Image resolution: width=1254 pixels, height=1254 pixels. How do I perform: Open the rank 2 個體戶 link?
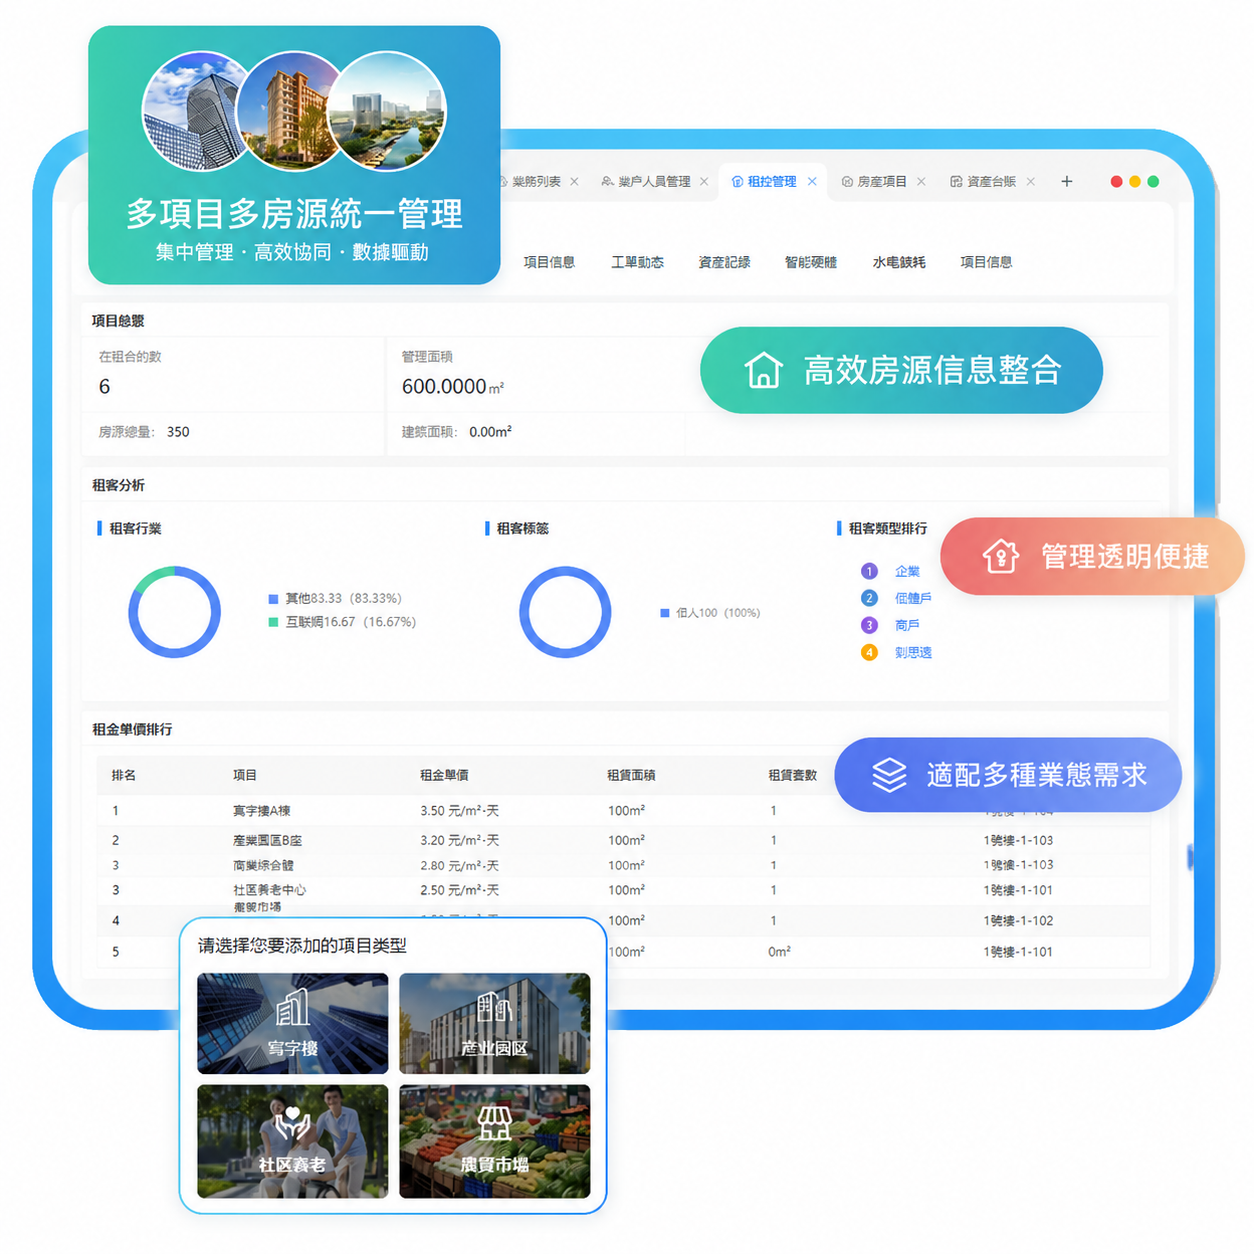(x=913, y=598)
